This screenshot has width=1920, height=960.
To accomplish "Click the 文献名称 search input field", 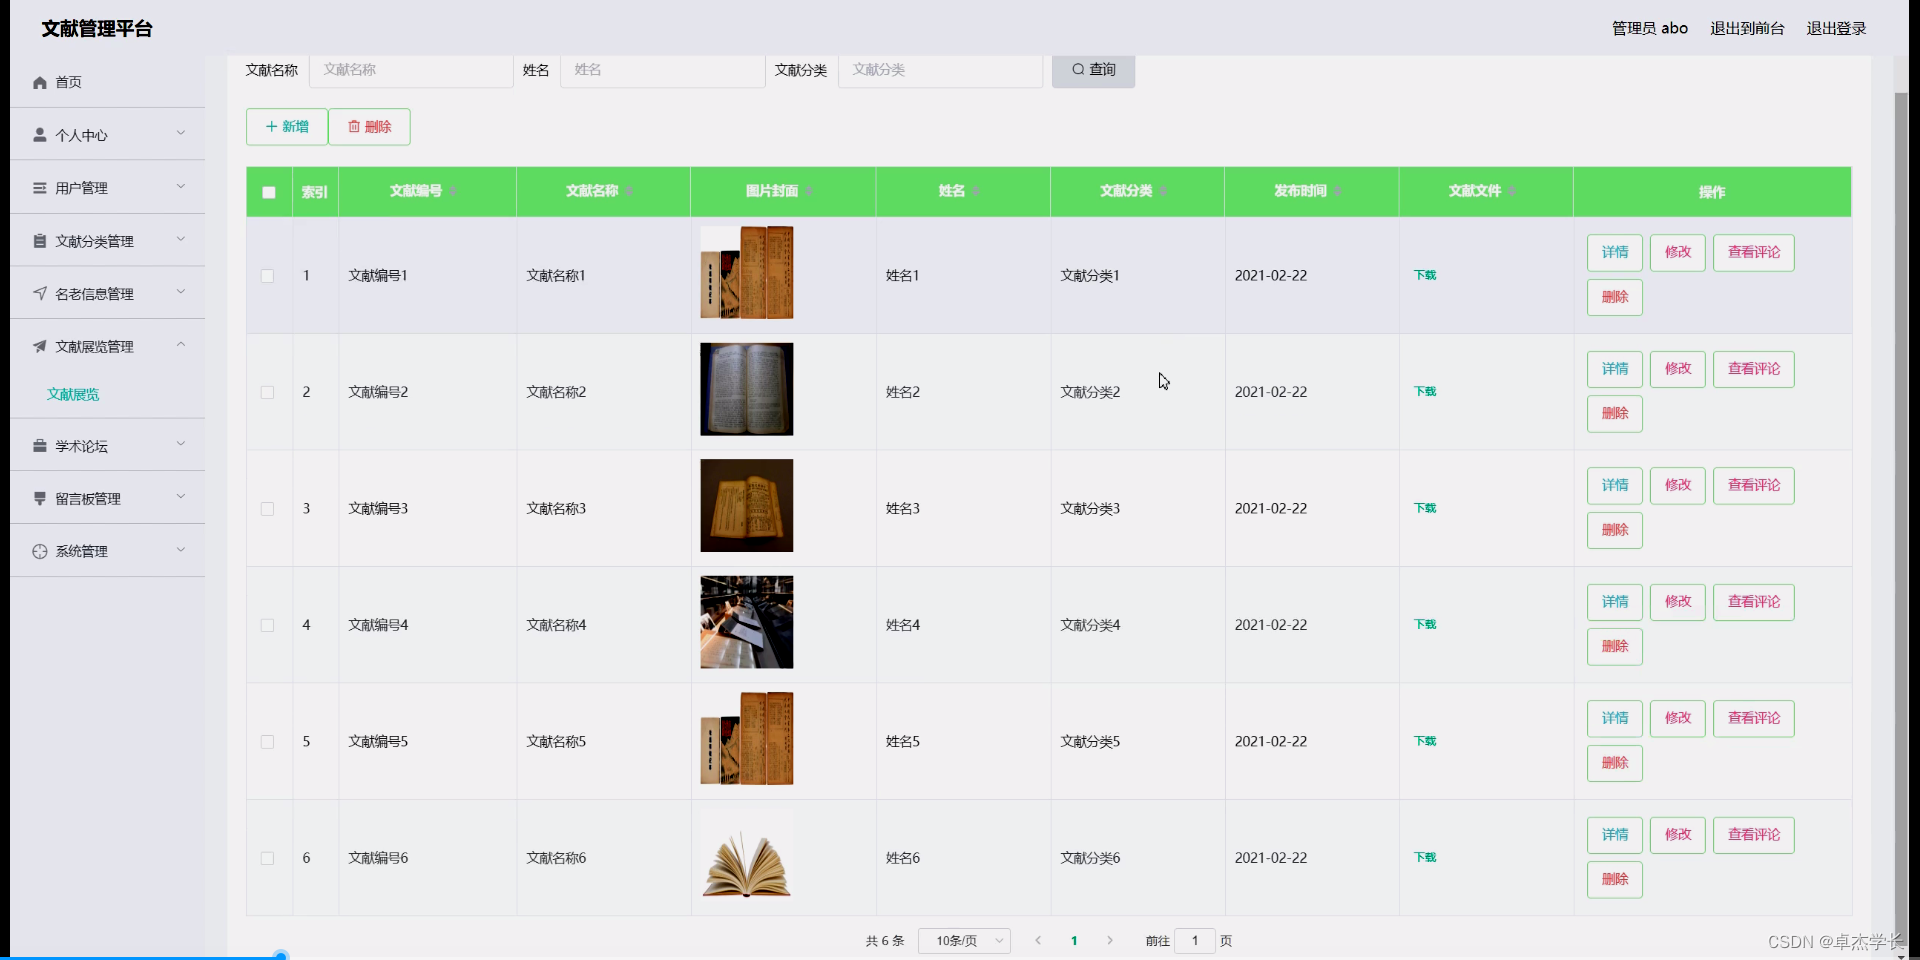I will pos(410,70).
